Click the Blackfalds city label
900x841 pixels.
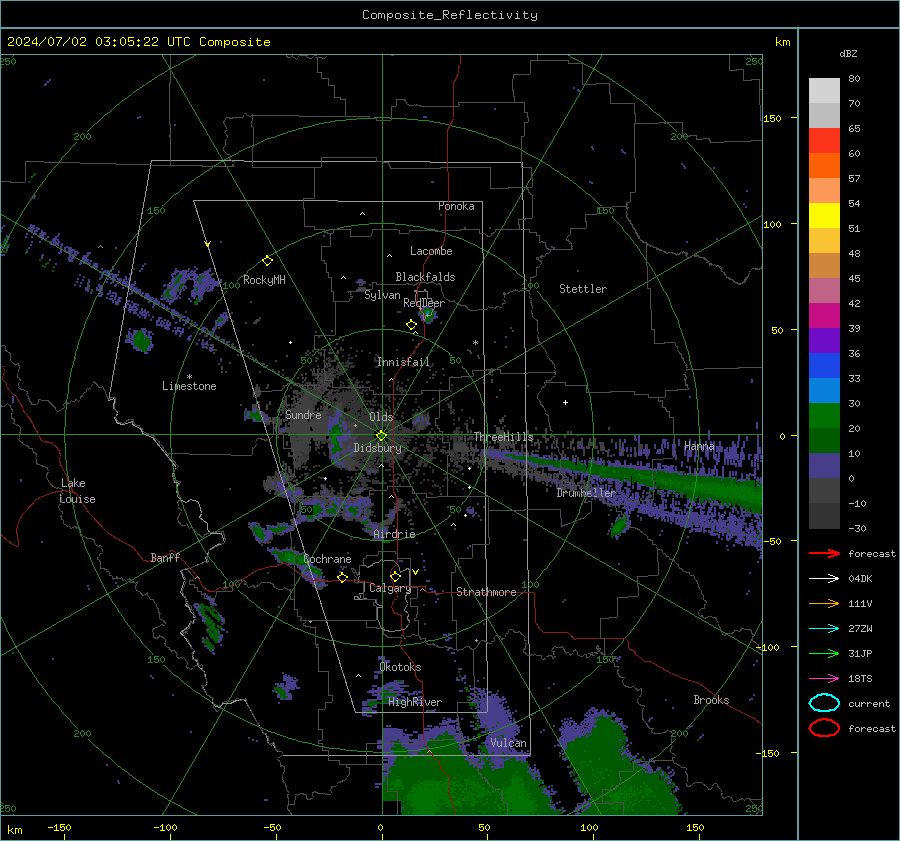point(425,277)
